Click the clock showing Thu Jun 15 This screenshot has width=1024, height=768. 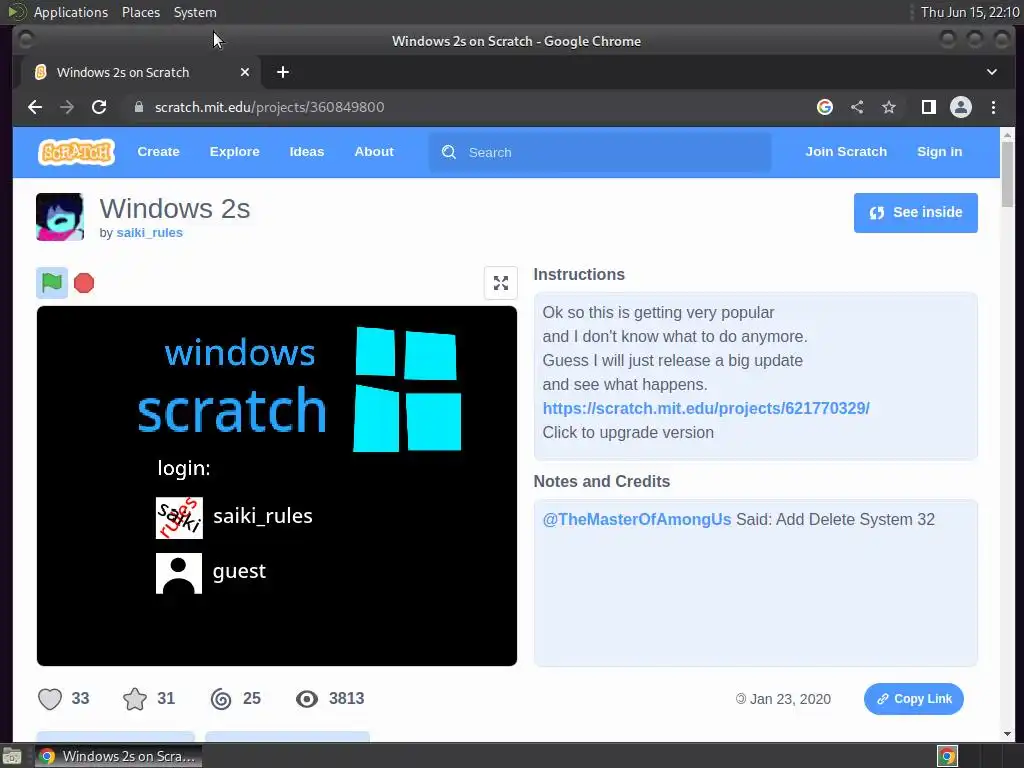(970, 12)
